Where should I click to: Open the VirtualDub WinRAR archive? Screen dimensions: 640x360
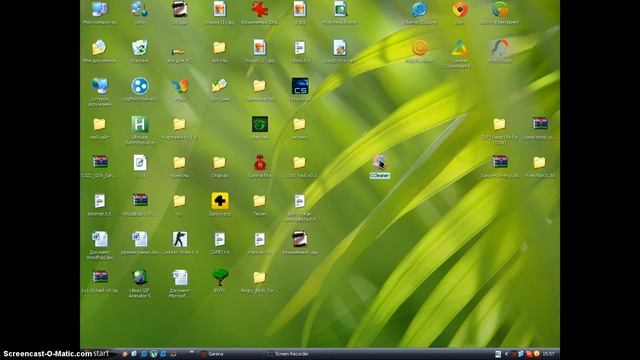coord(140,201)
